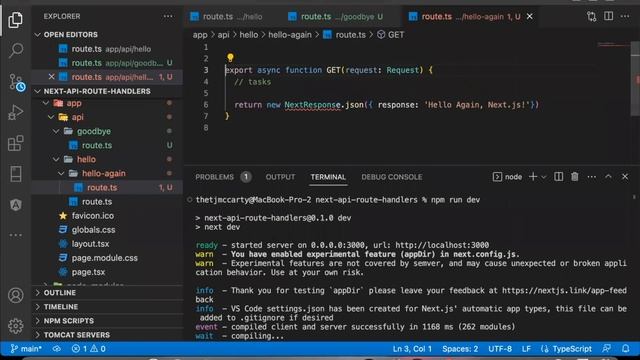Screen dimensions: 640x360
Task: Open route.ts under goodbye folder
Action: (x=107, y=145)
